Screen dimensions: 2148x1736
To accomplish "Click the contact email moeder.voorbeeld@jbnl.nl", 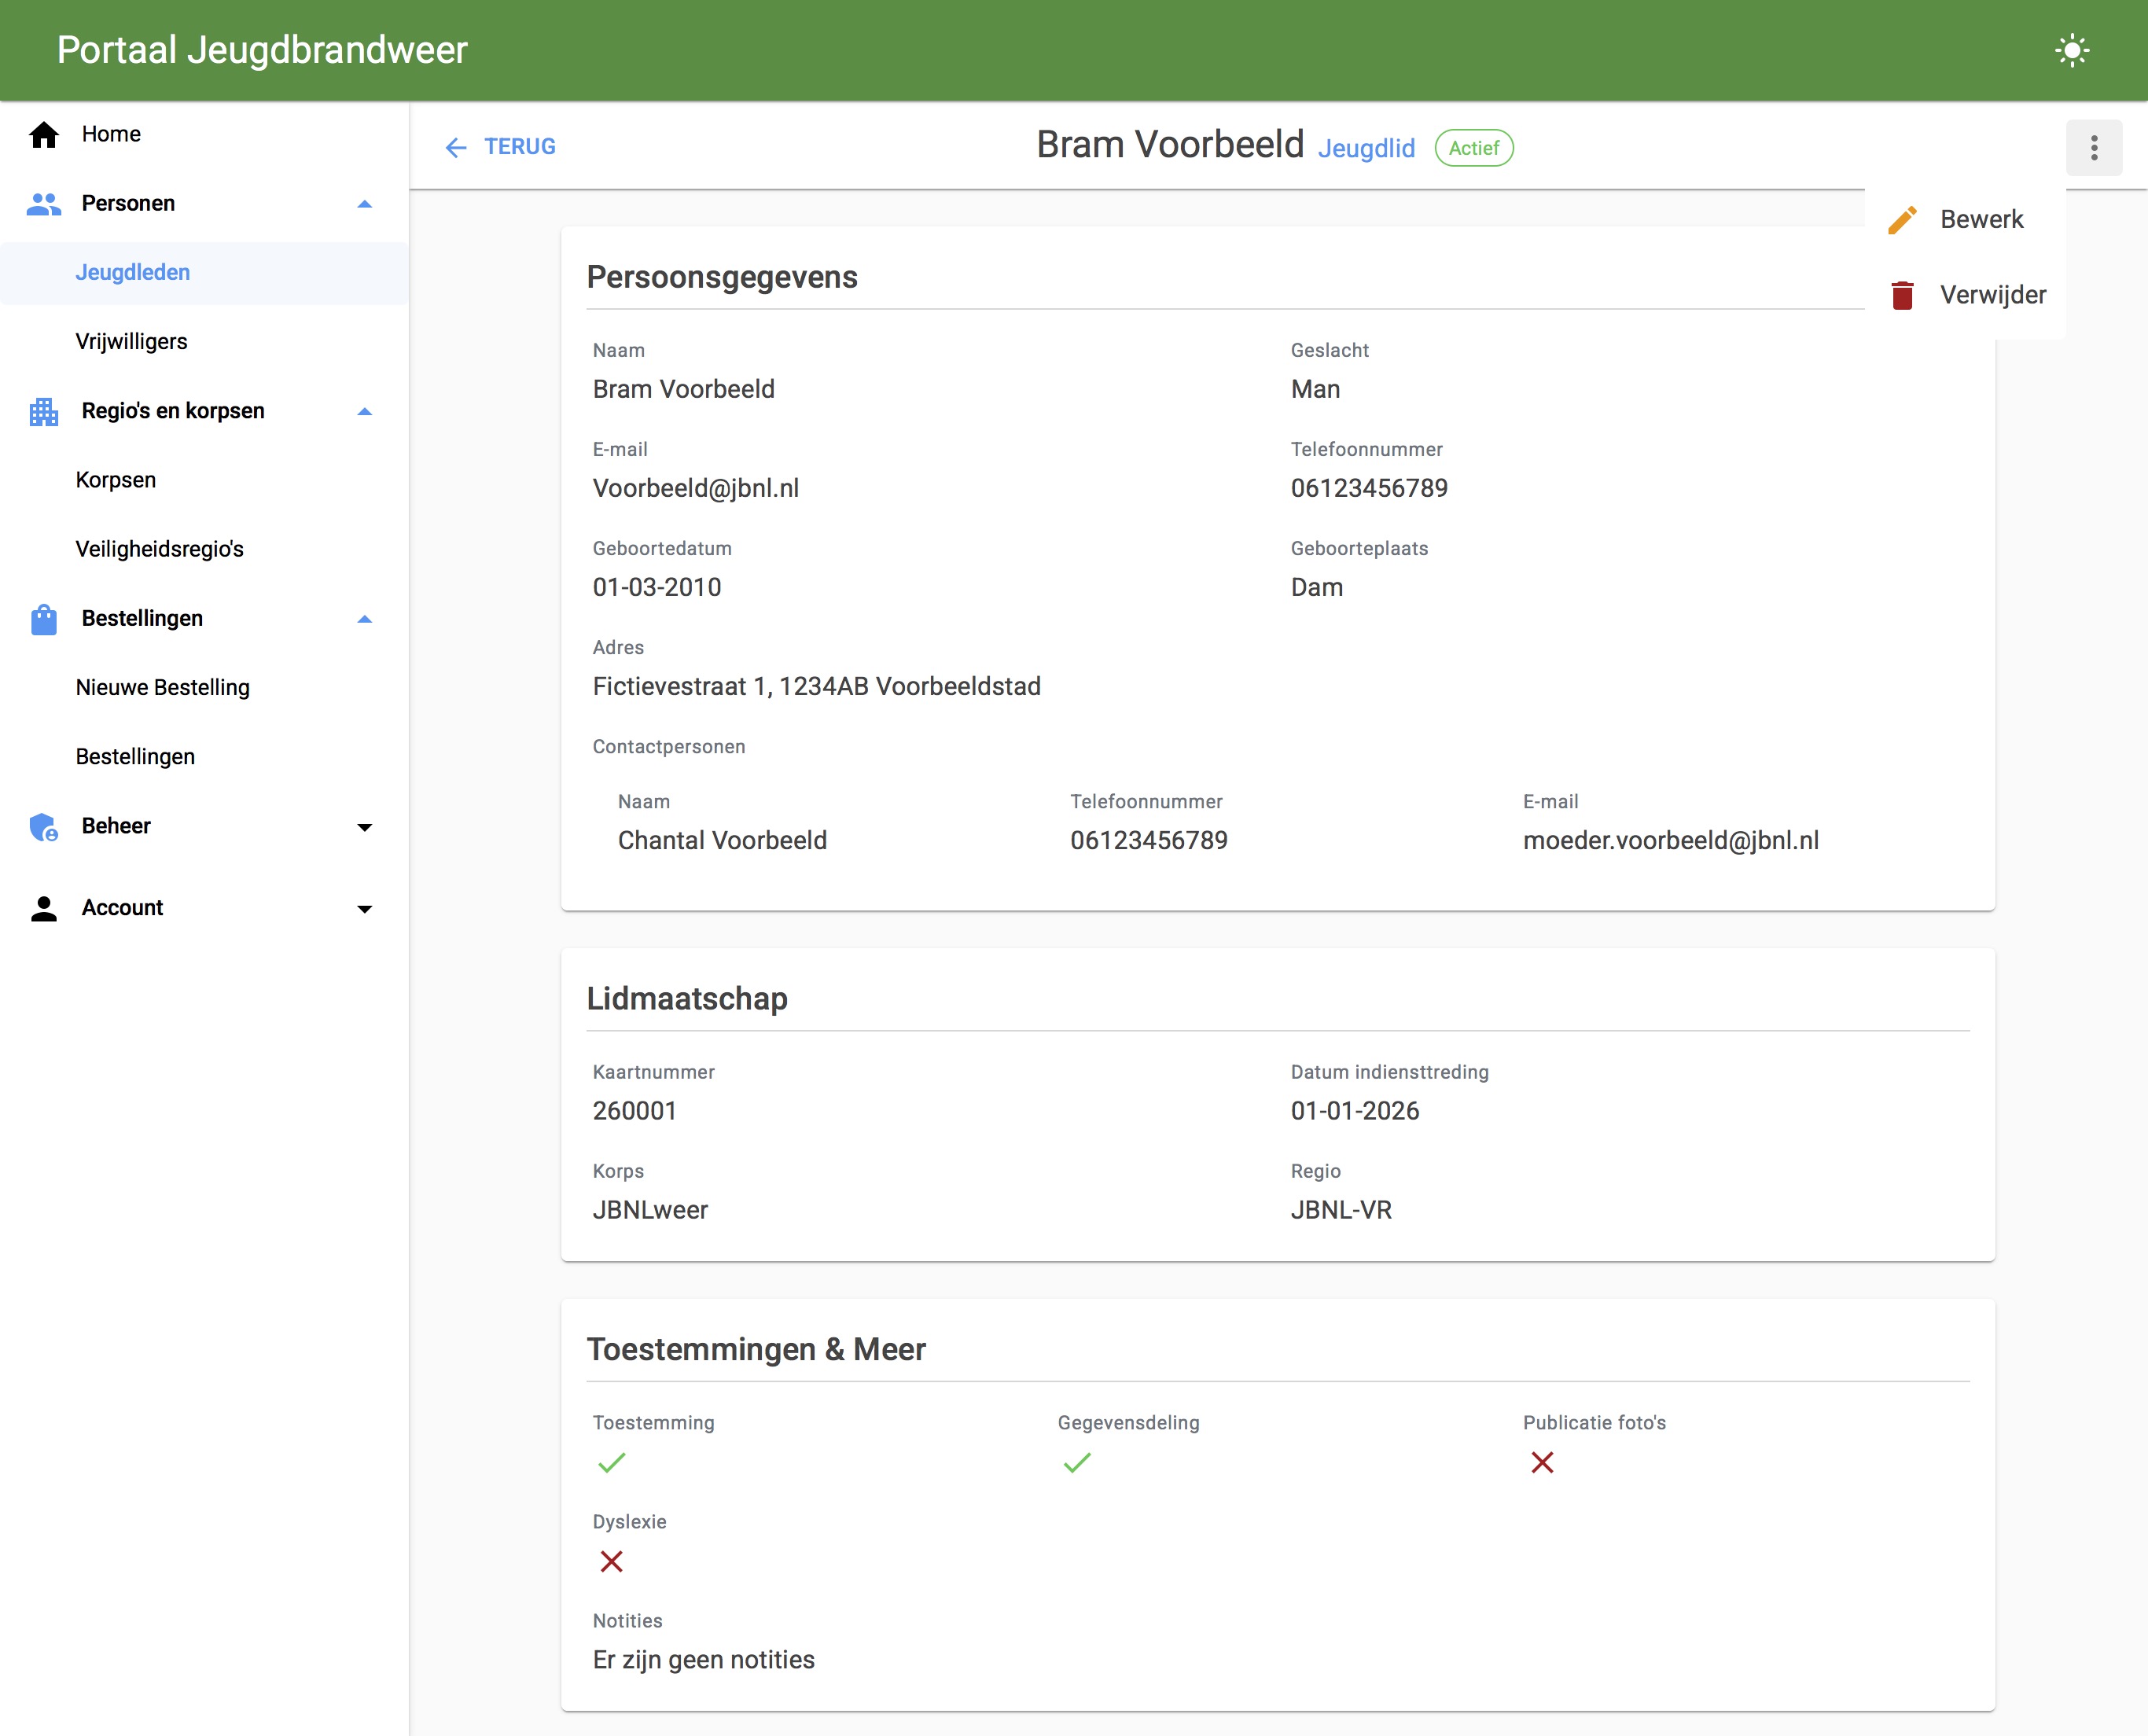I will (x=1671, y=840).
